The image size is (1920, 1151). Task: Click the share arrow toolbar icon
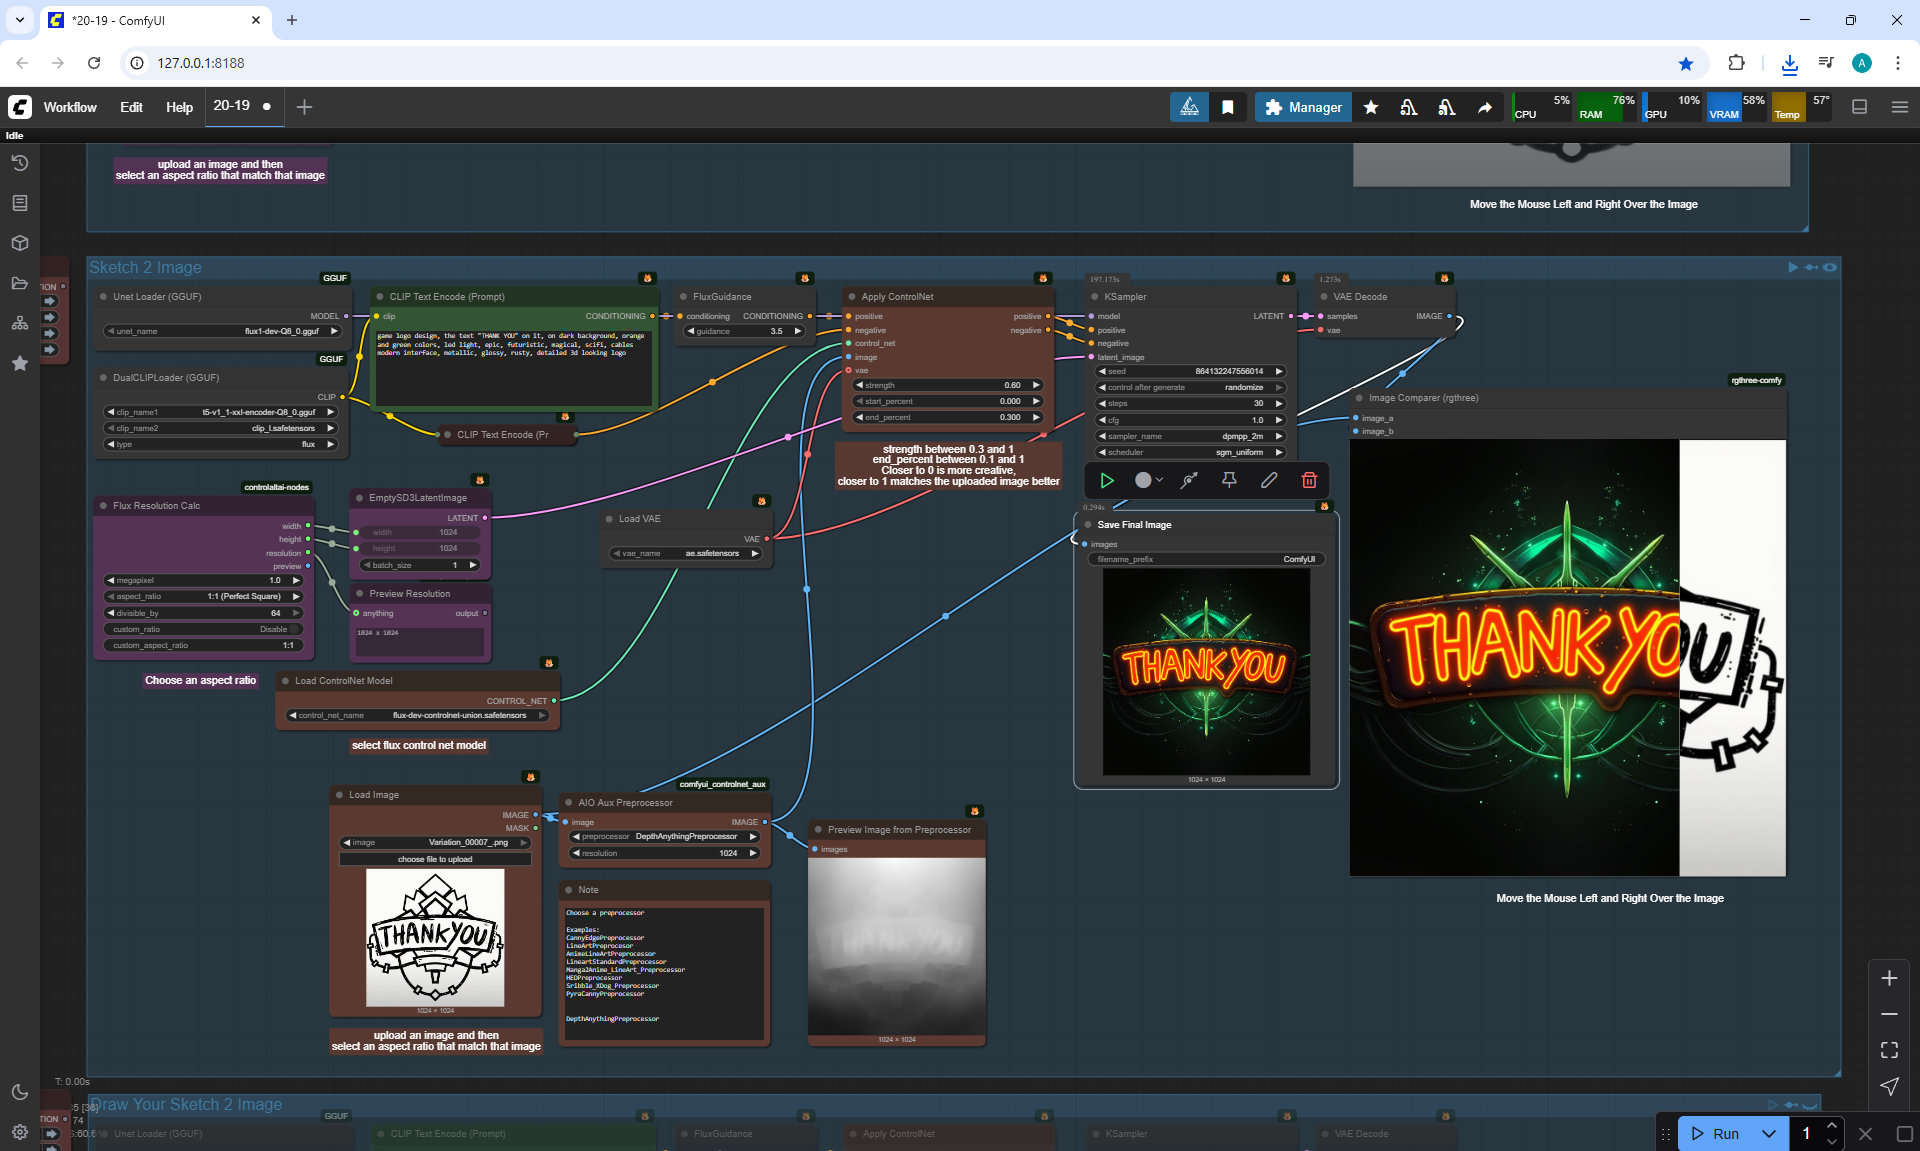(x=1485, y=107)
